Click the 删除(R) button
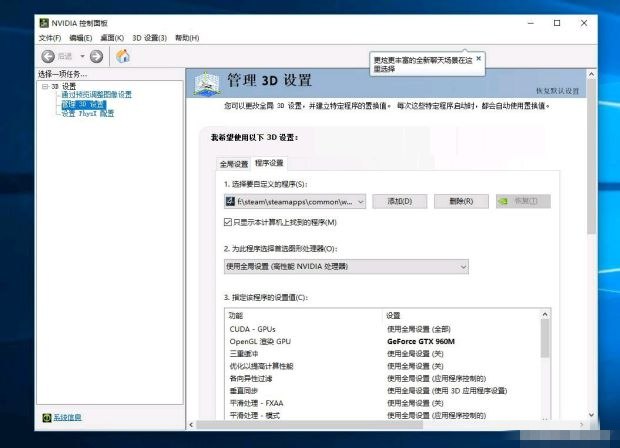This screenshot has width=620, height=448. tap(461, 201)
